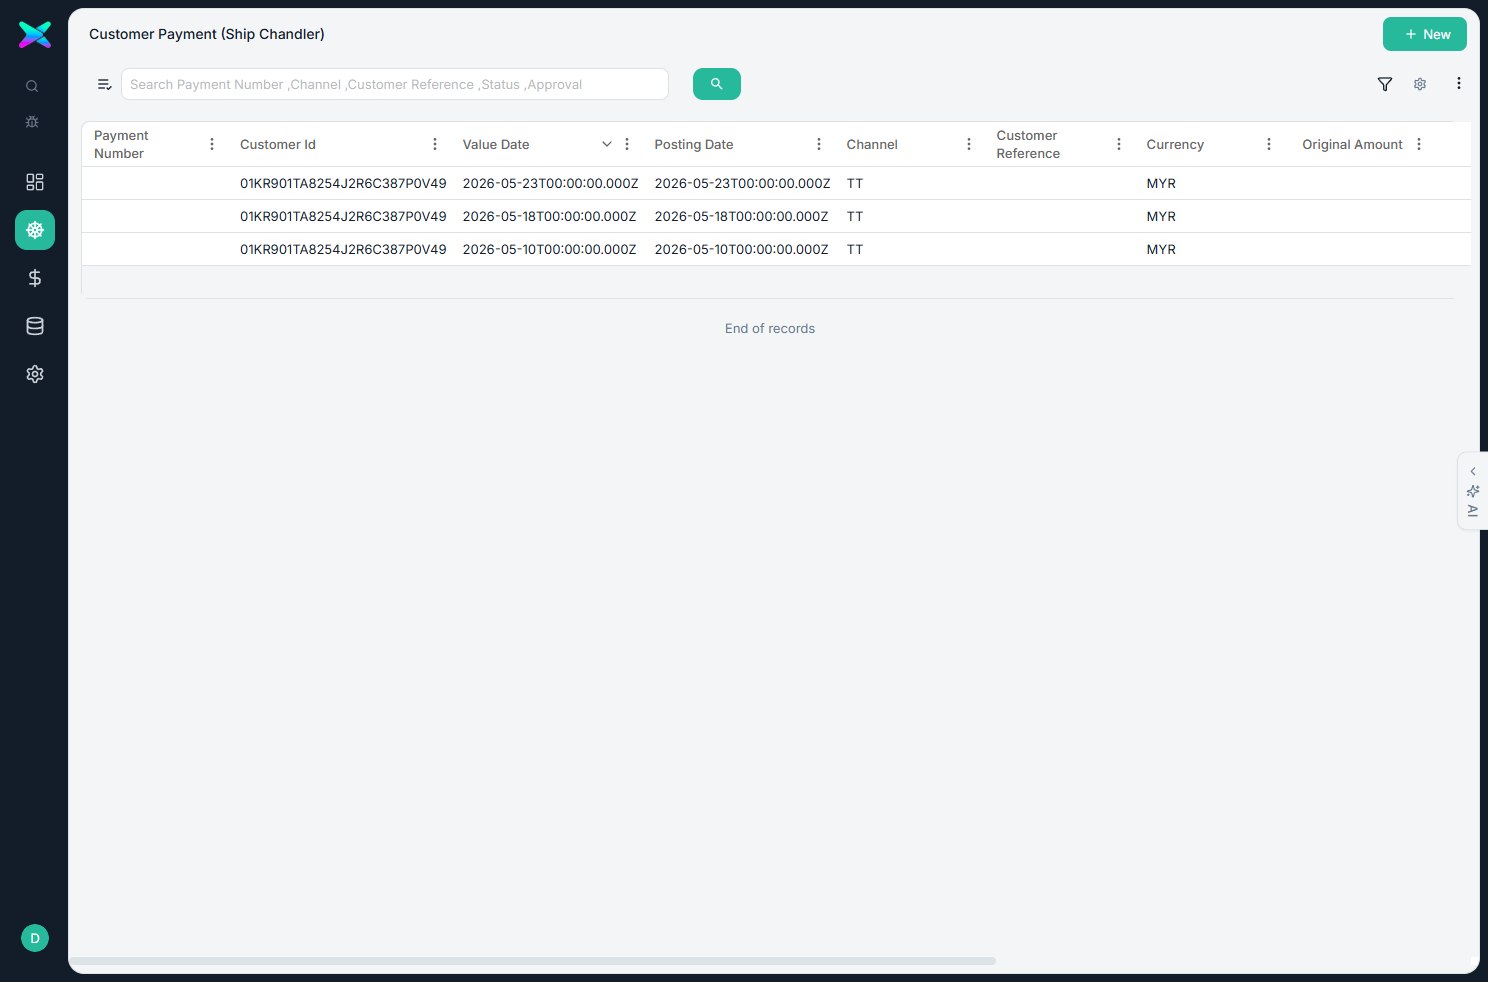The height and width of the screenshot is (982, 1488).
Task: Toggle Value Date sort arrow
Action: click(x=607, y=144)
